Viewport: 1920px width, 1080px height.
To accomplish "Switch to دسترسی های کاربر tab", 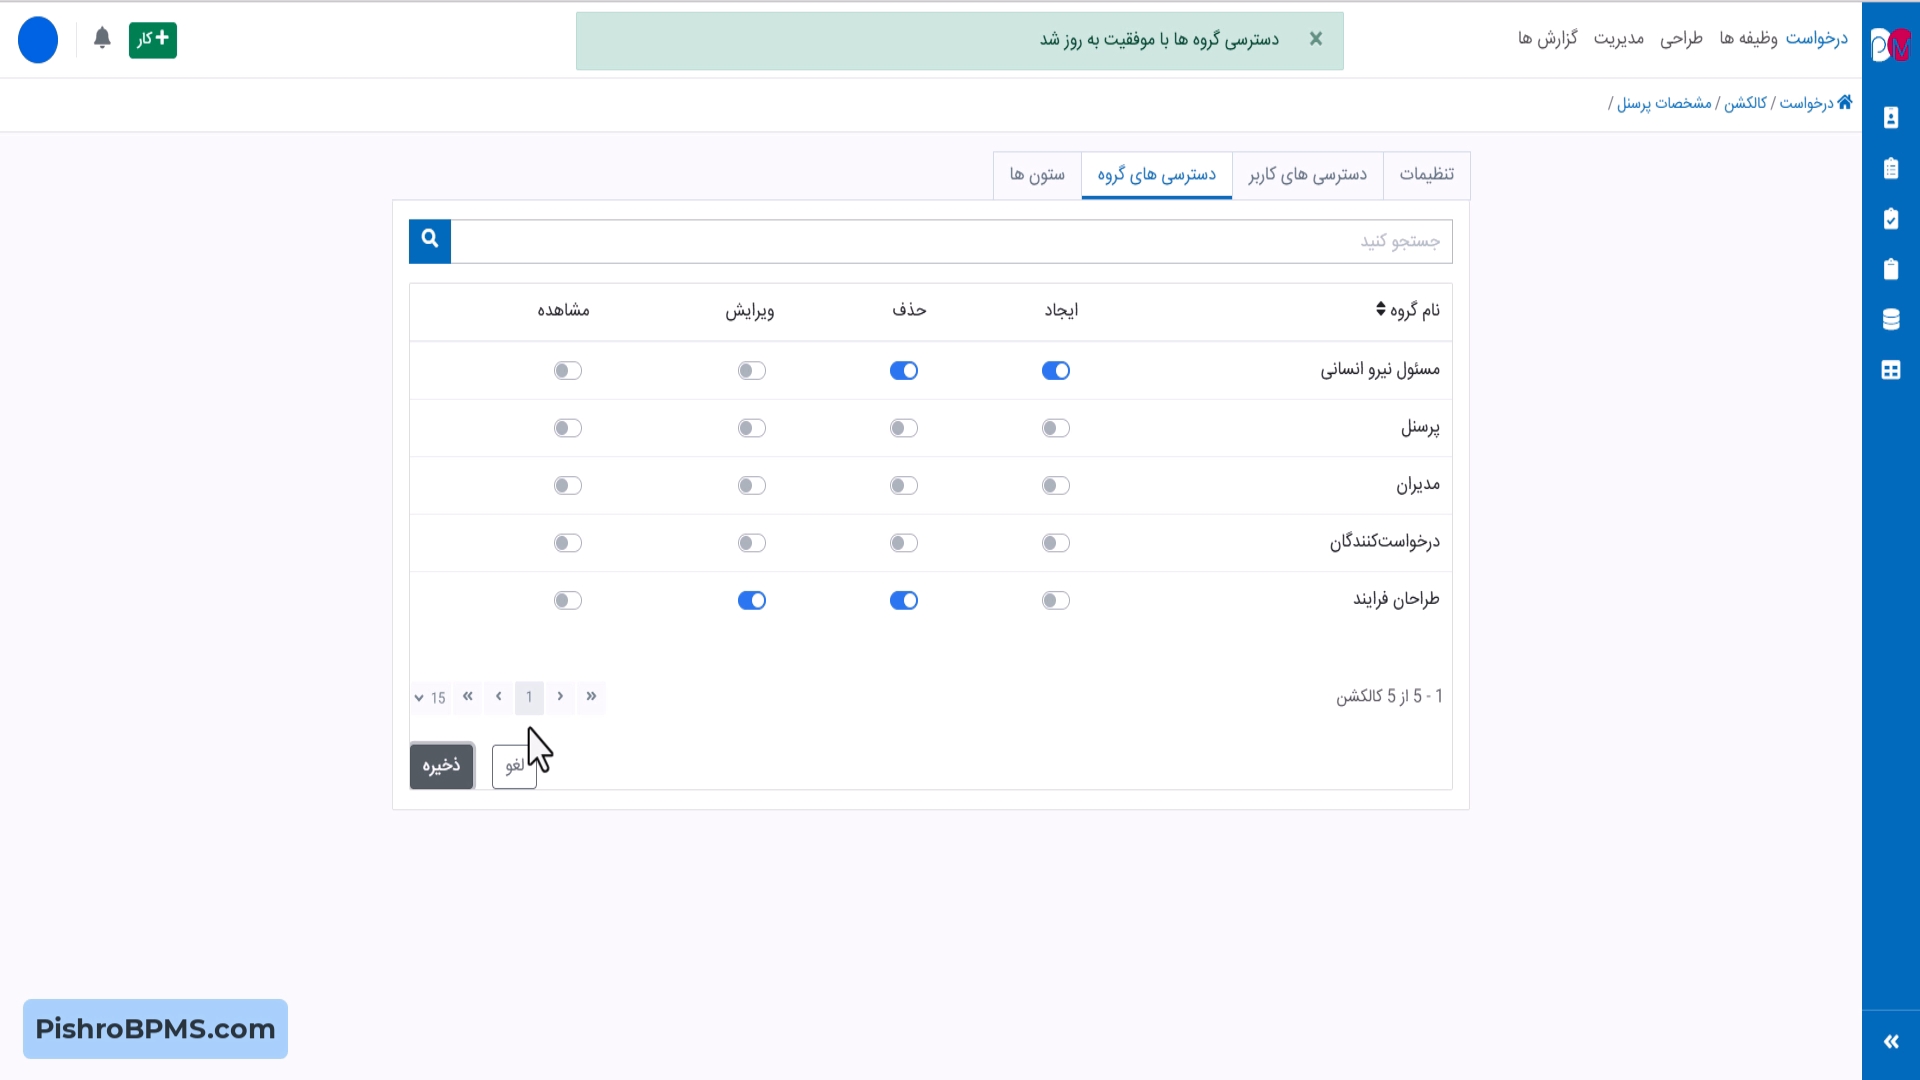I will 1307,175.
